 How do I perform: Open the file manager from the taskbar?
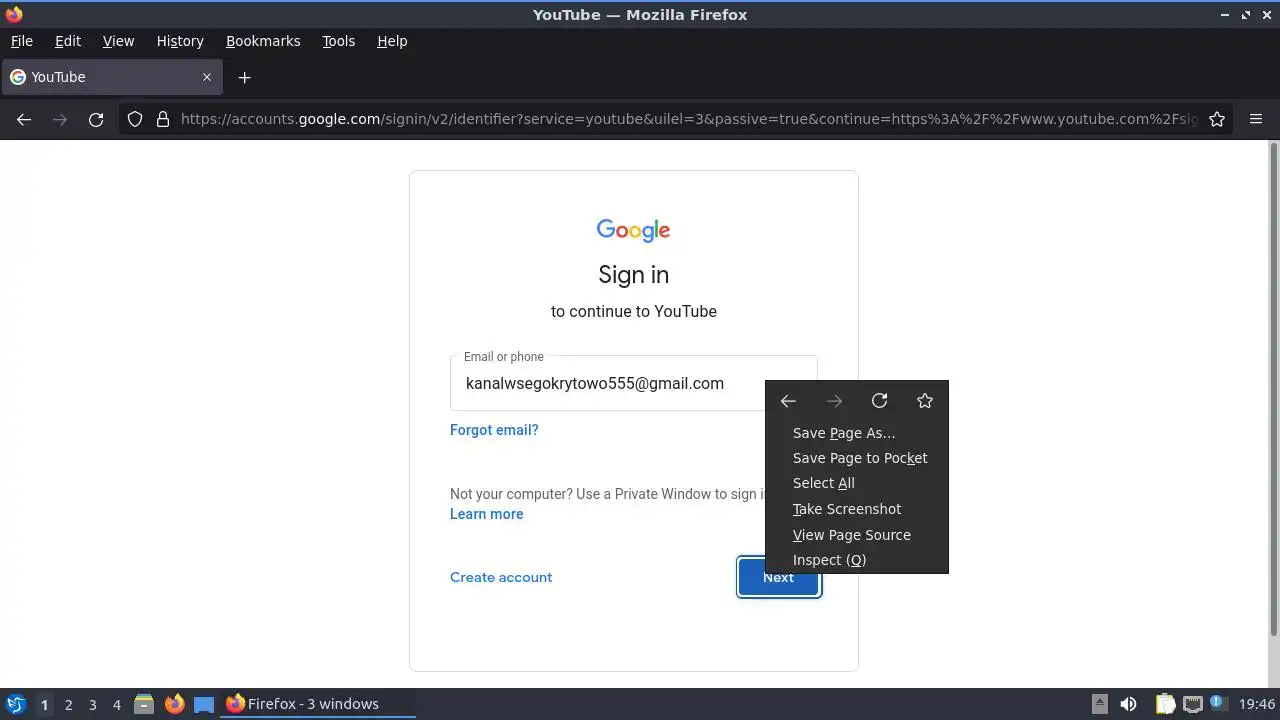(144, 704)
